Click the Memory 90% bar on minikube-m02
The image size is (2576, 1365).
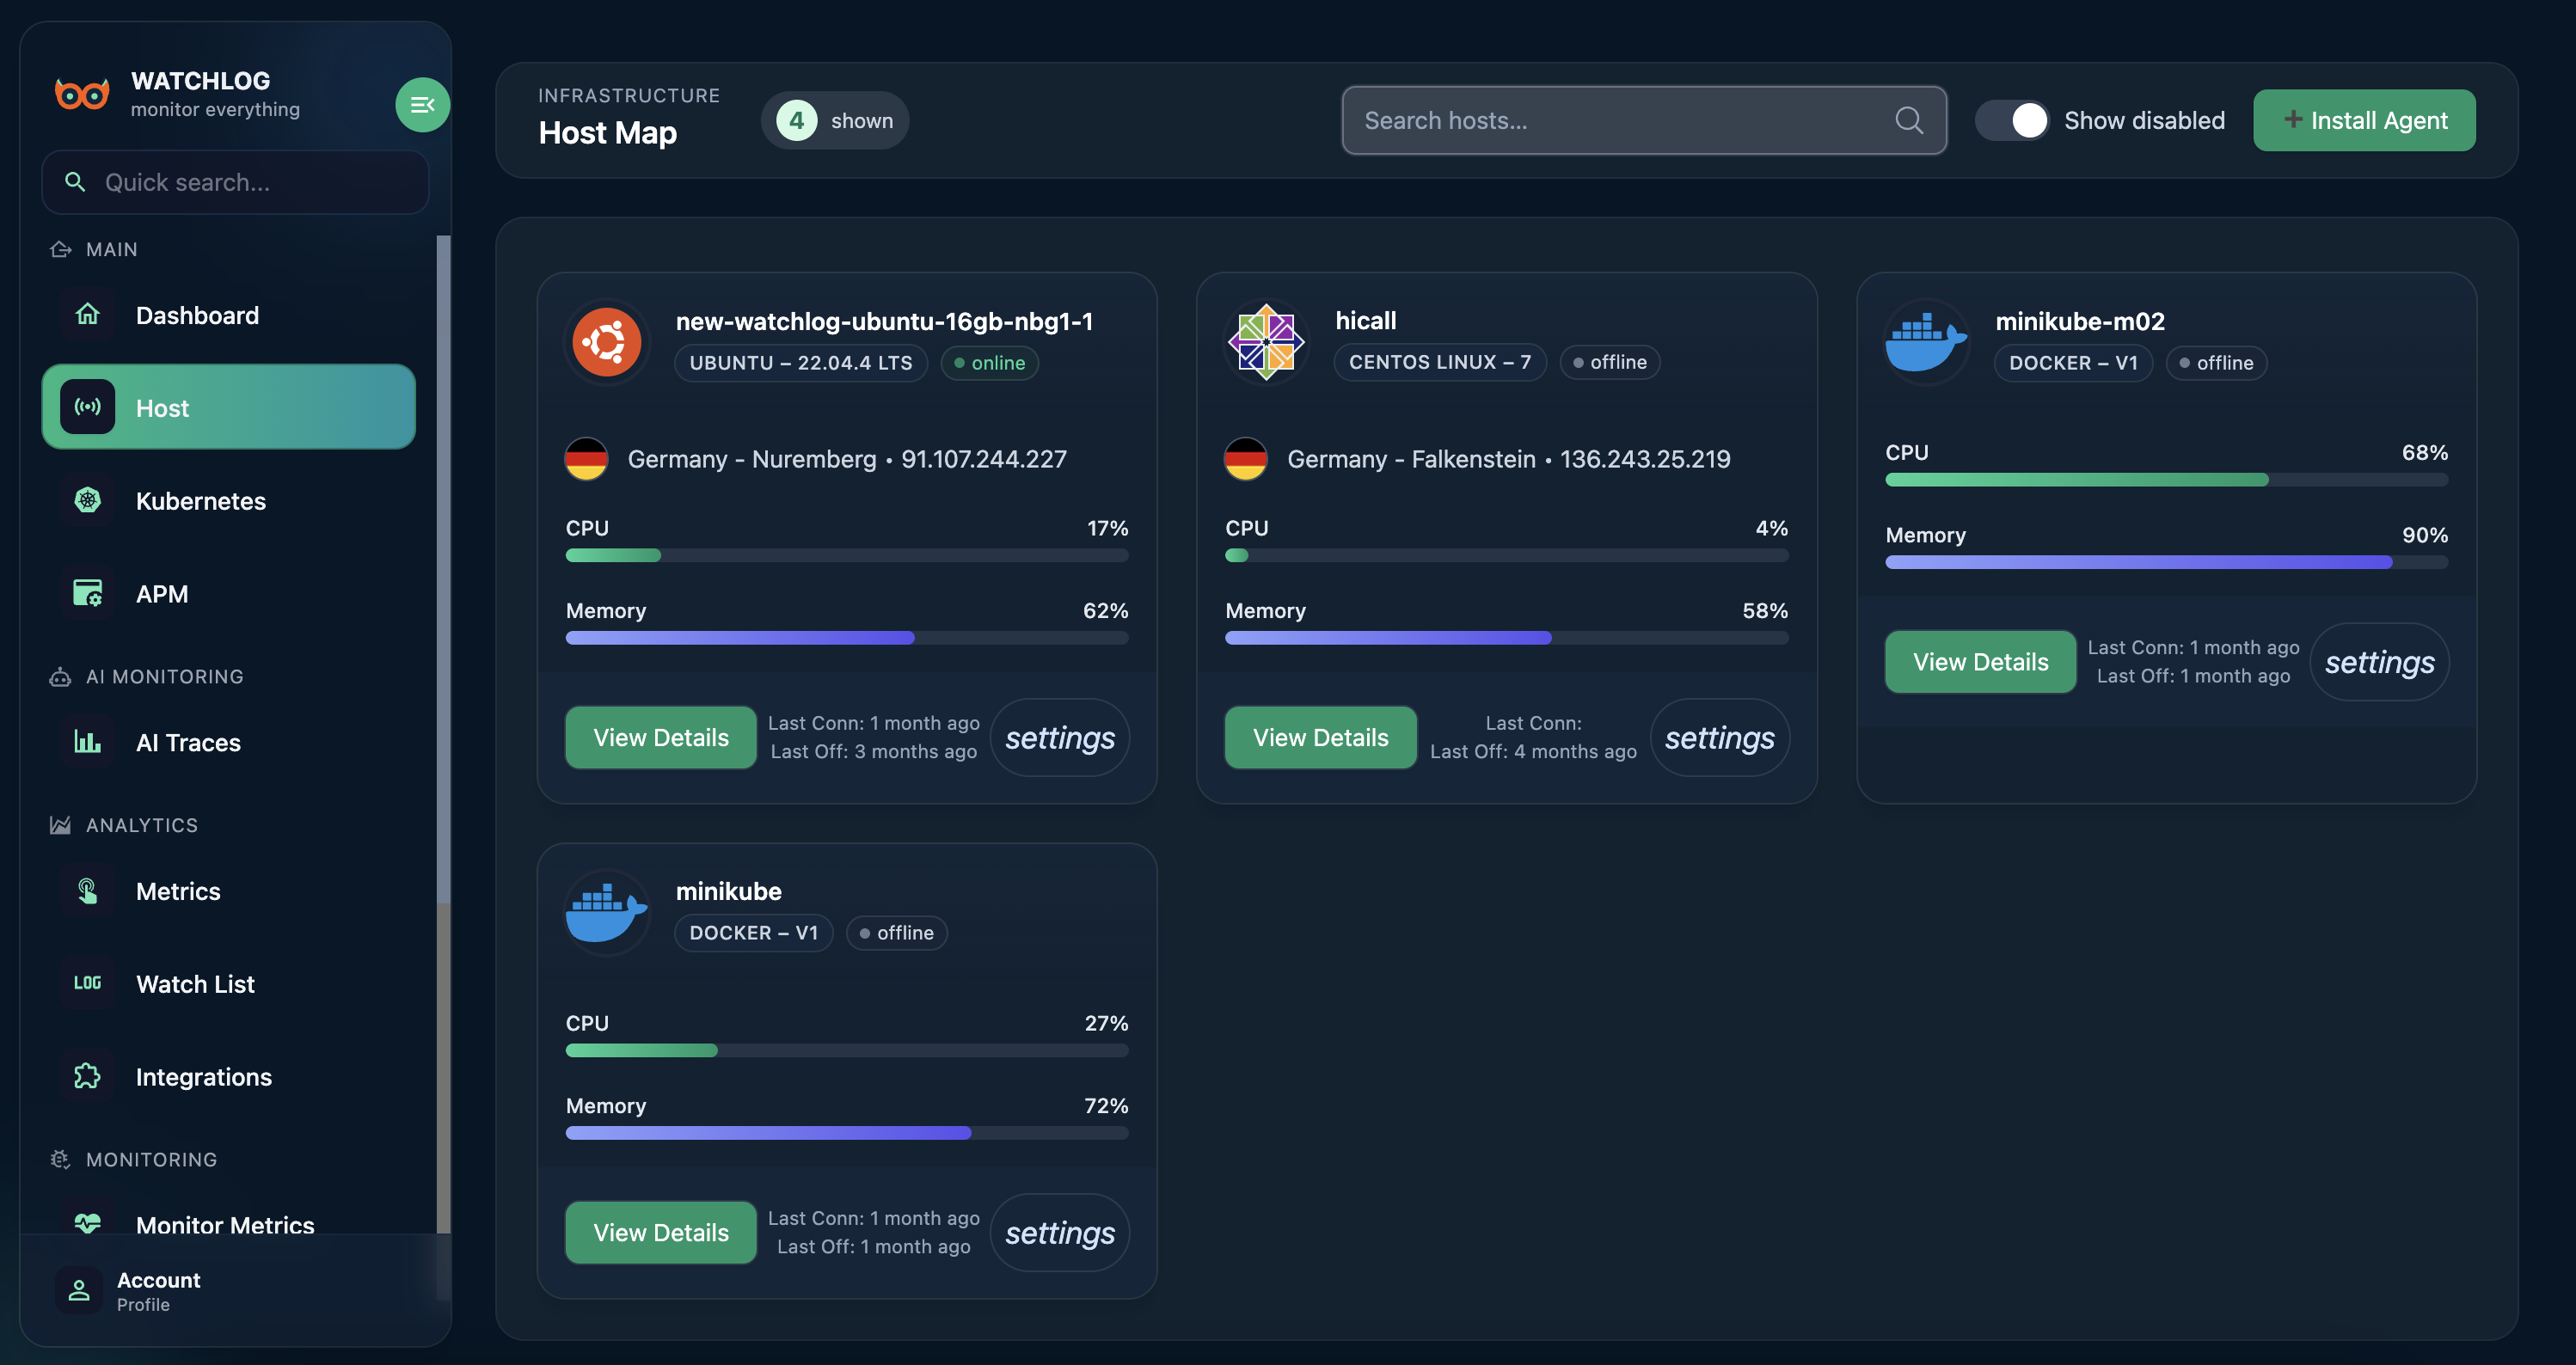pos(2166,562)
